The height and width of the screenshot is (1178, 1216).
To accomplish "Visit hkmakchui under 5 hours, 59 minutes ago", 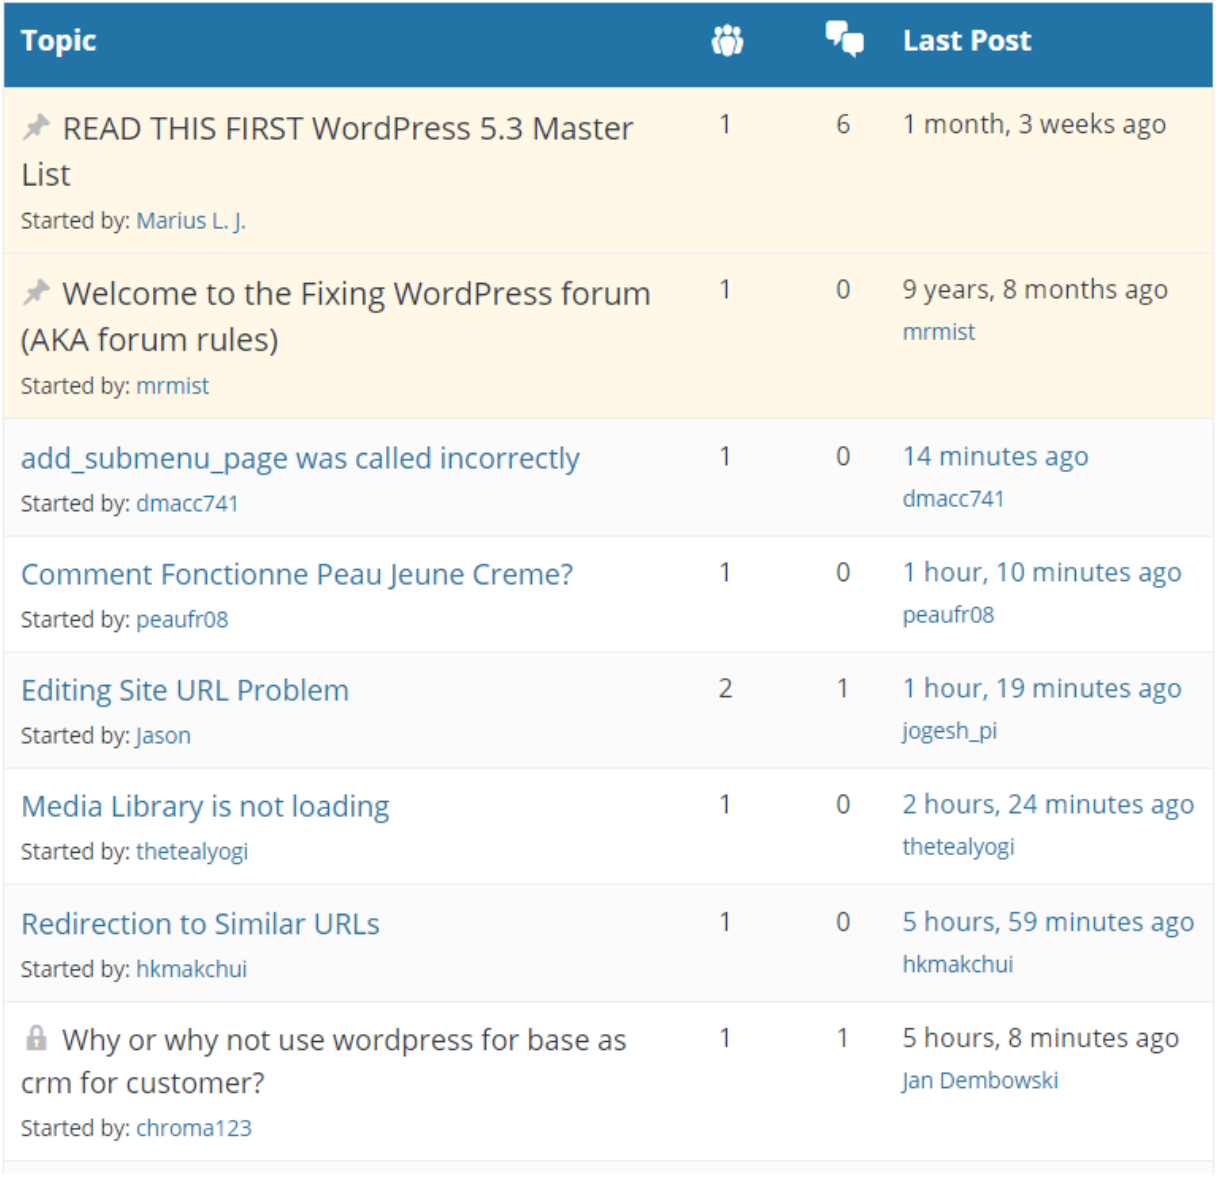I will point(957,964).
